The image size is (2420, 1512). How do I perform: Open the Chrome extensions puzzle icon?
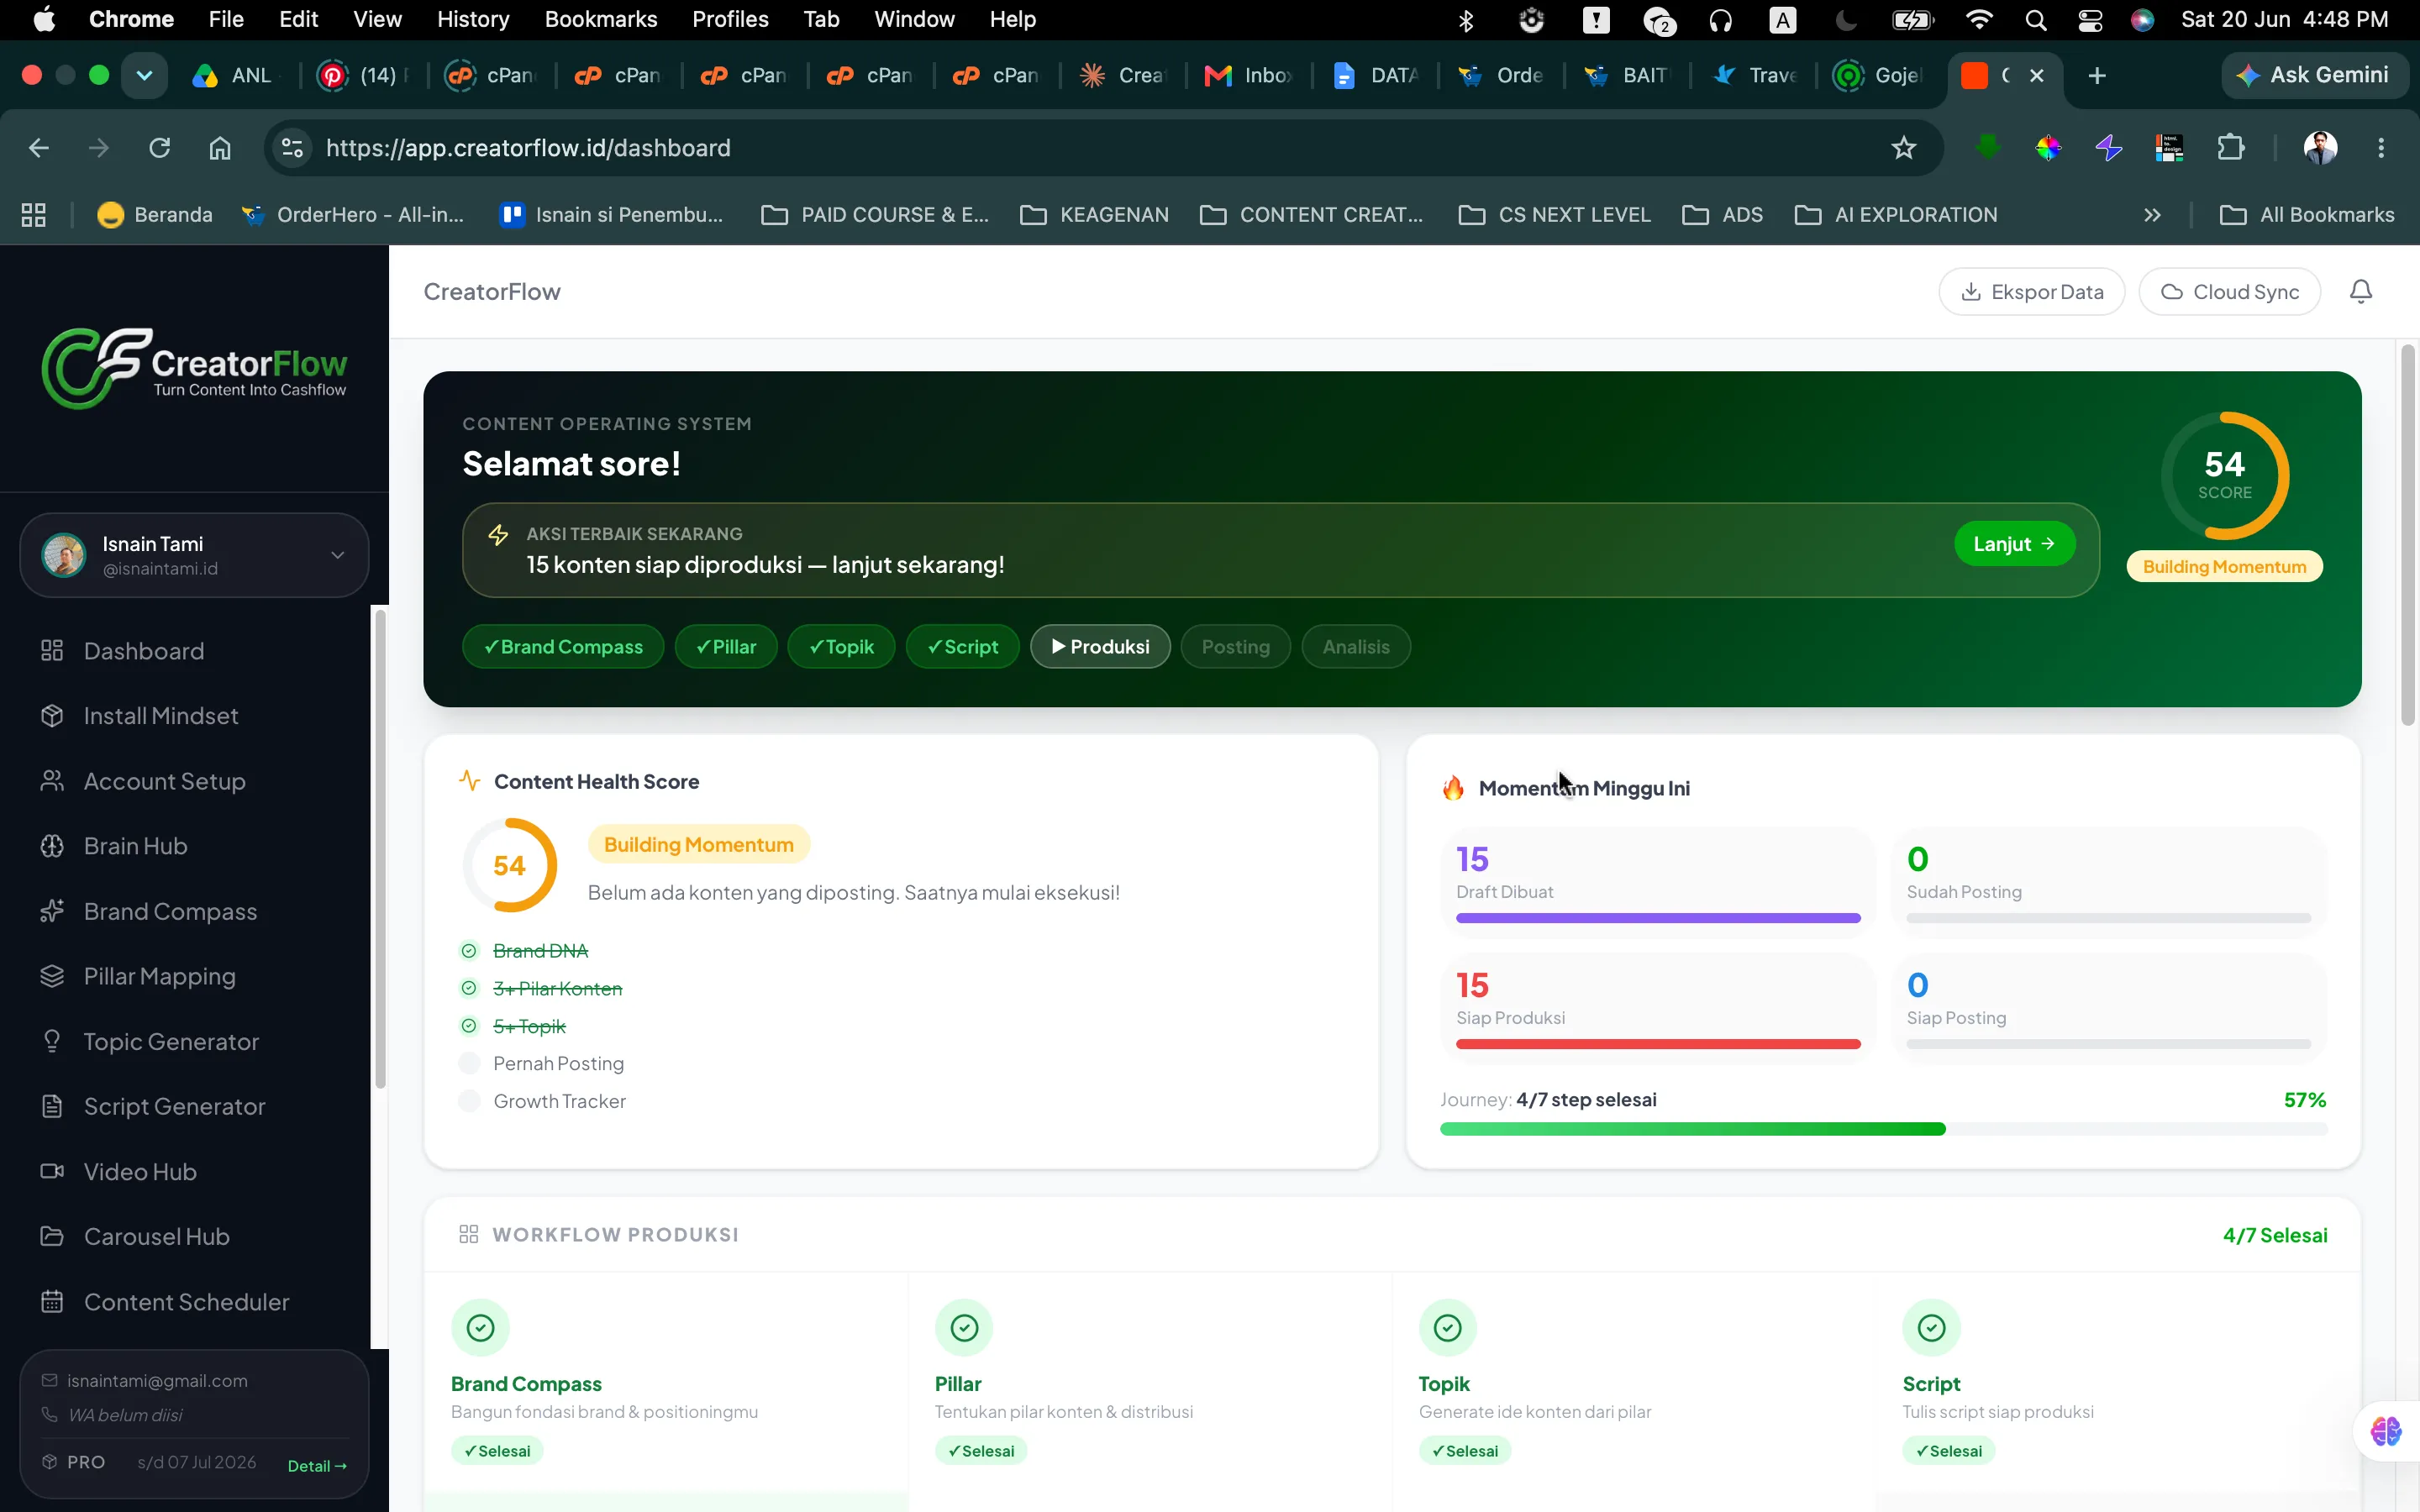2230,148
